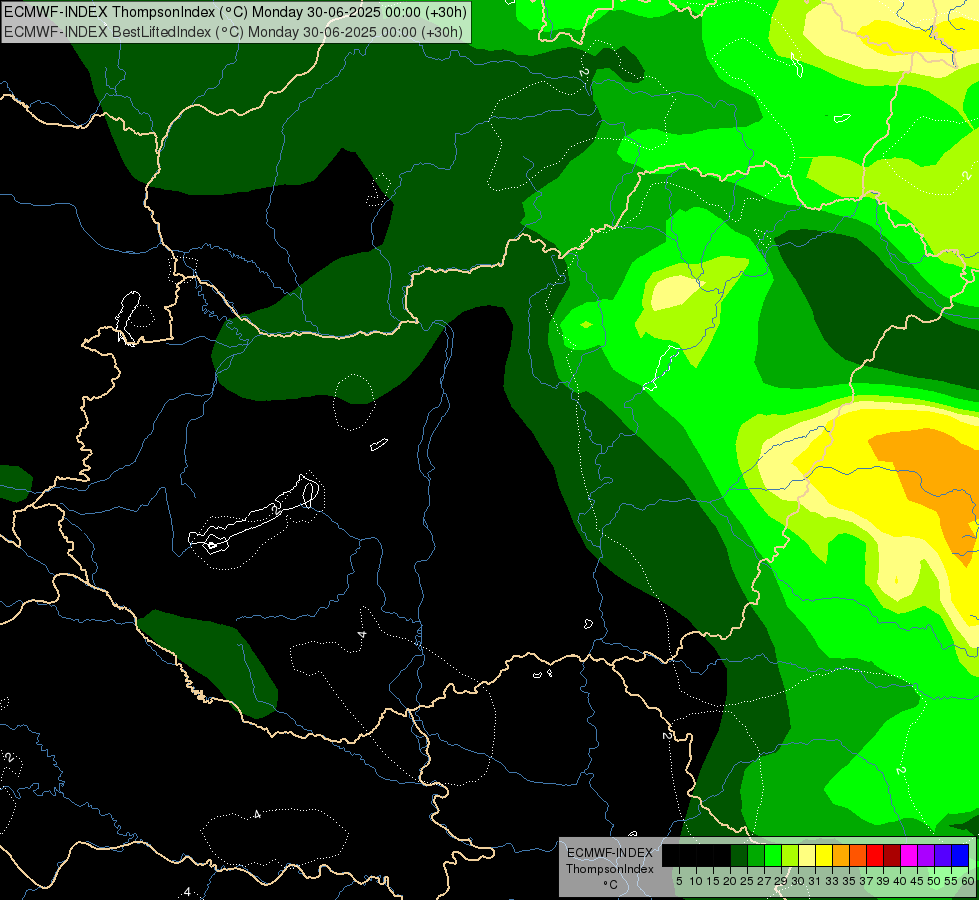Click the legend tick value 39
The width and height of the screenshot is (979, 900).
[883, 881]
